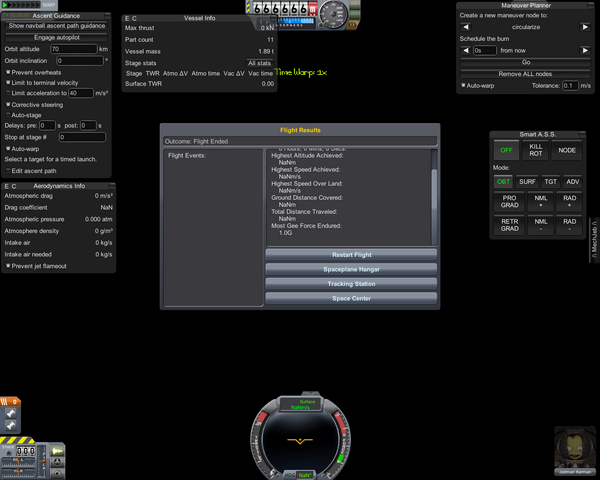The width and height of the screenshot is (600, 480).
Task: Click the Stop at stage # input field
Action: [82, 137]
